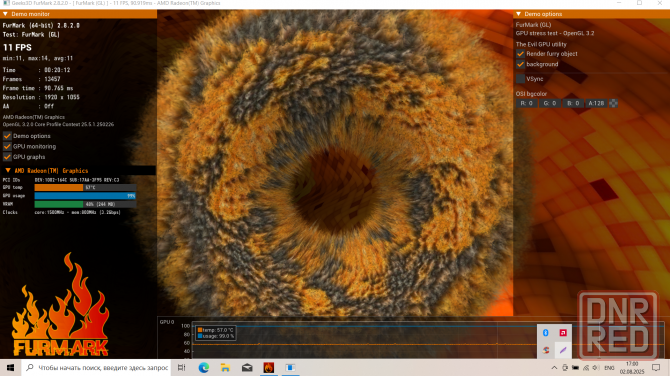
Task: Show hidden icons tray chevron
Action: tap(554, 367)
